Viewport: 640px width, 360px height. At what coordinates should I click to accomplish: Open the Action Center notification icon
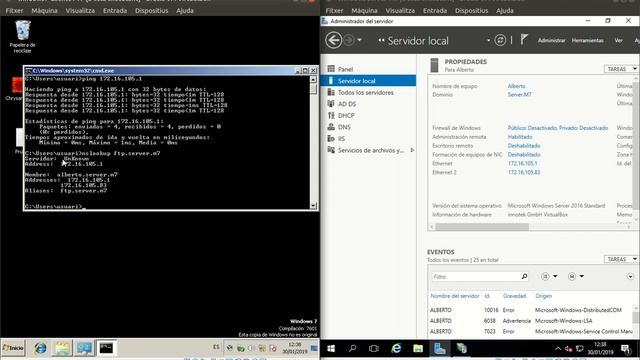point(625,349)
